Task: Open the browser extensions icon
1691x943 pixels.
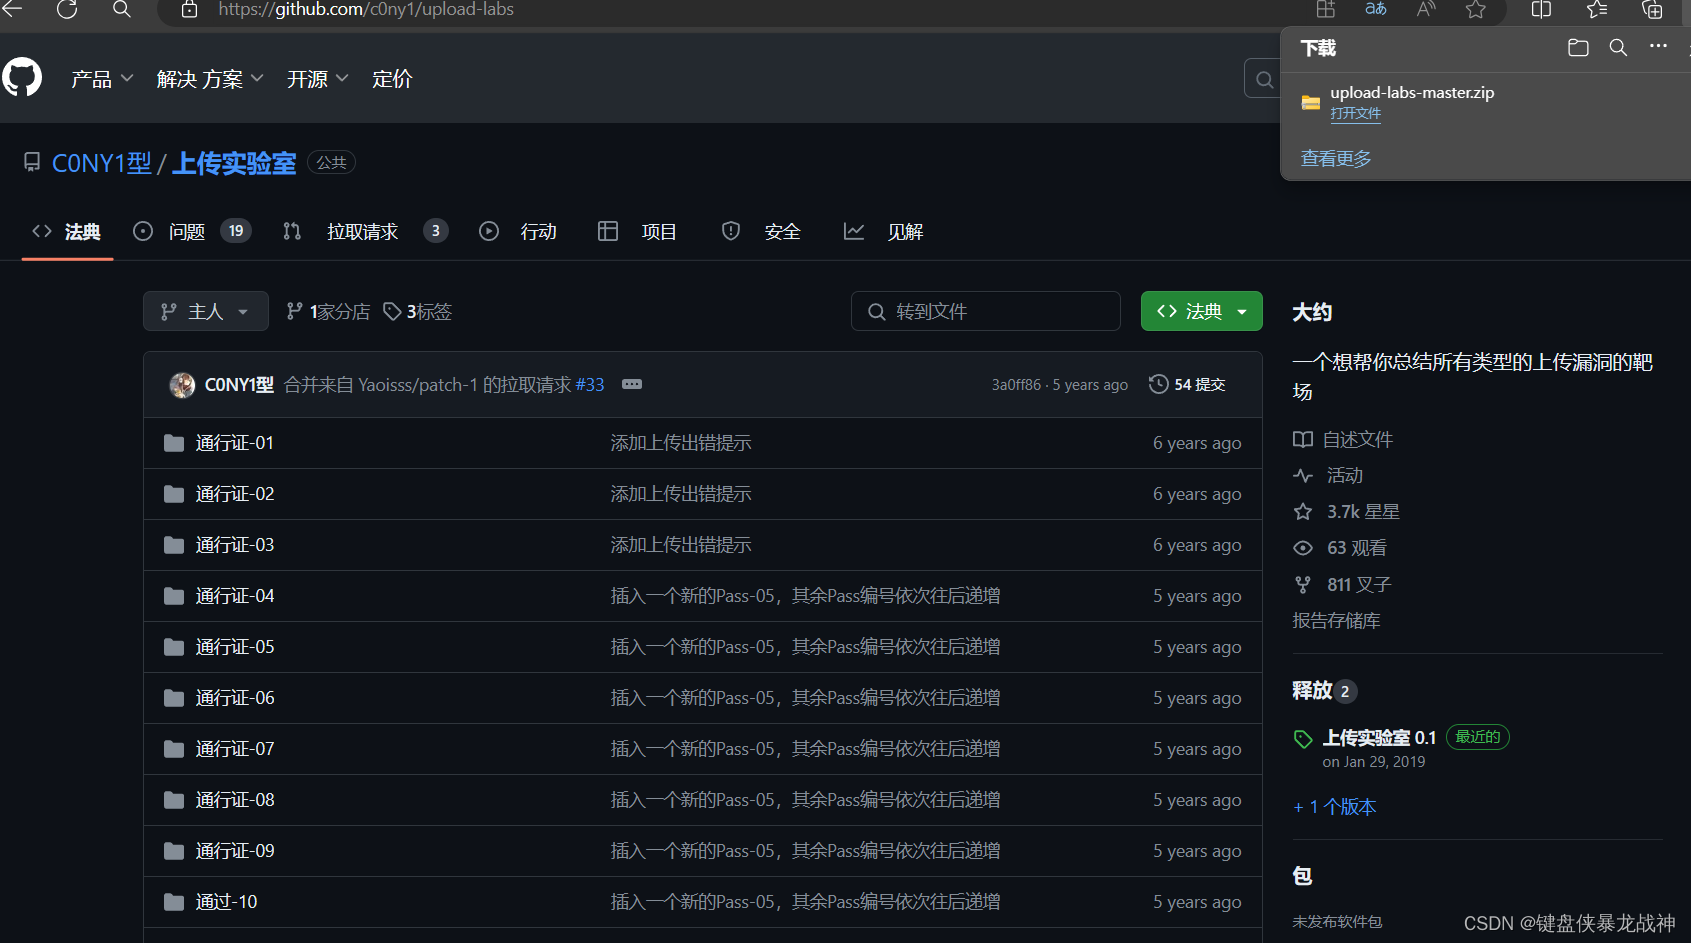Action: point(1325,10)
